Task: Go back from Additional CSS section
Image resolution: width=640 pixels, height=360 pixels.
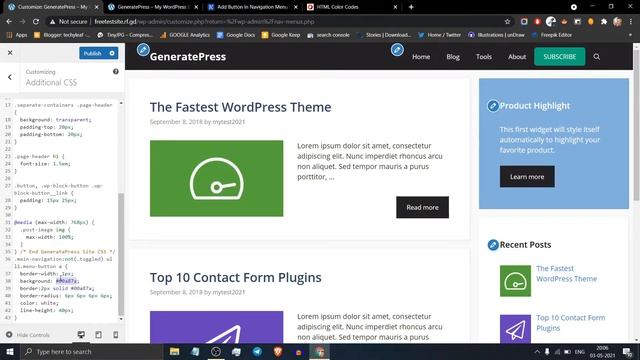Action: 10,77
